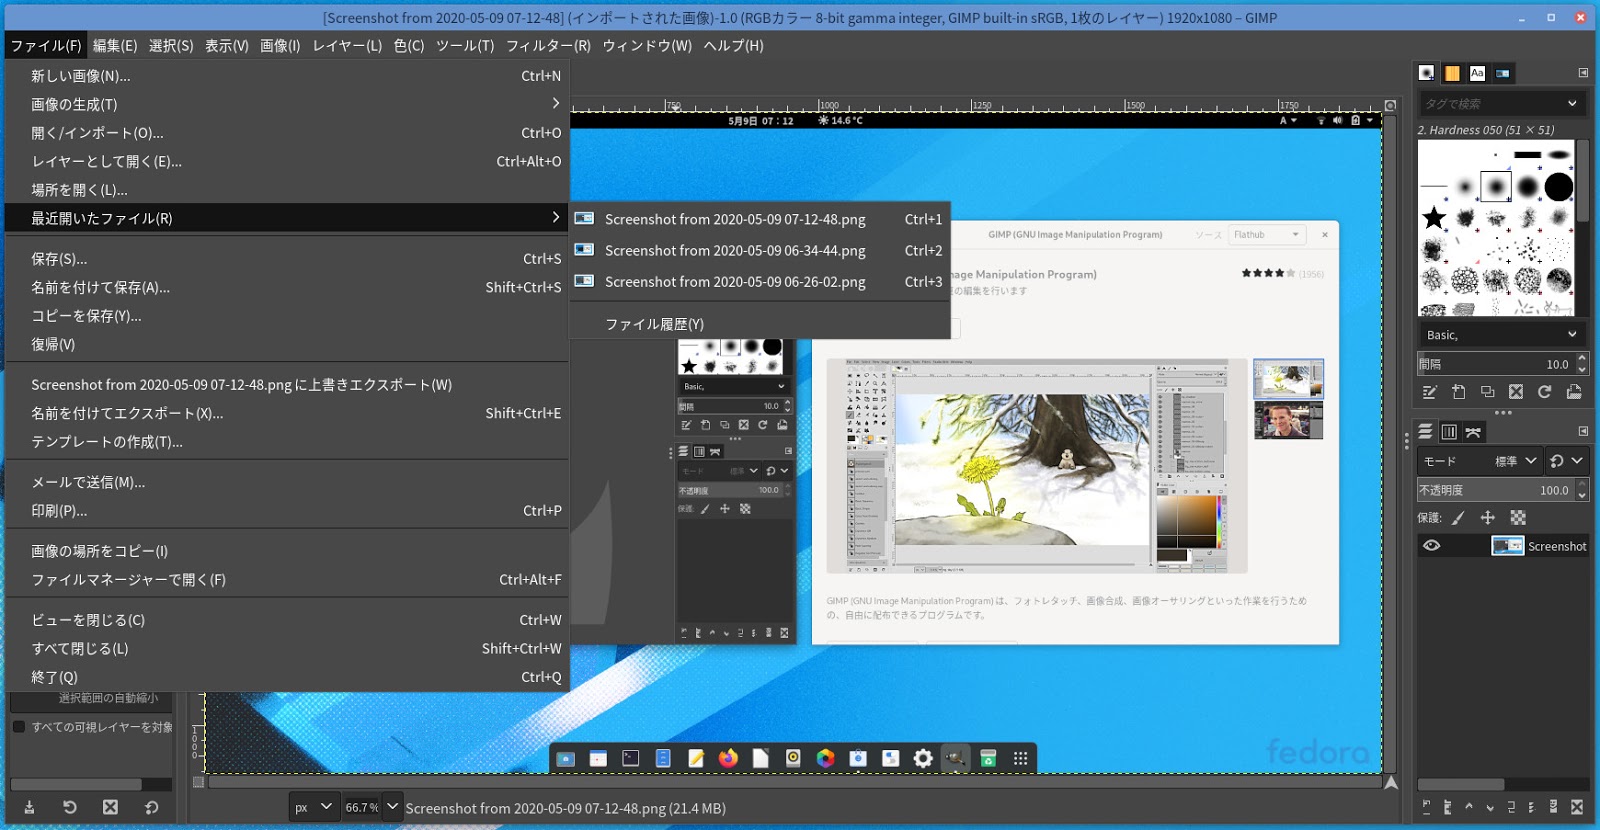Choose 終了(Q) menu item

click(x=287, y=677)
